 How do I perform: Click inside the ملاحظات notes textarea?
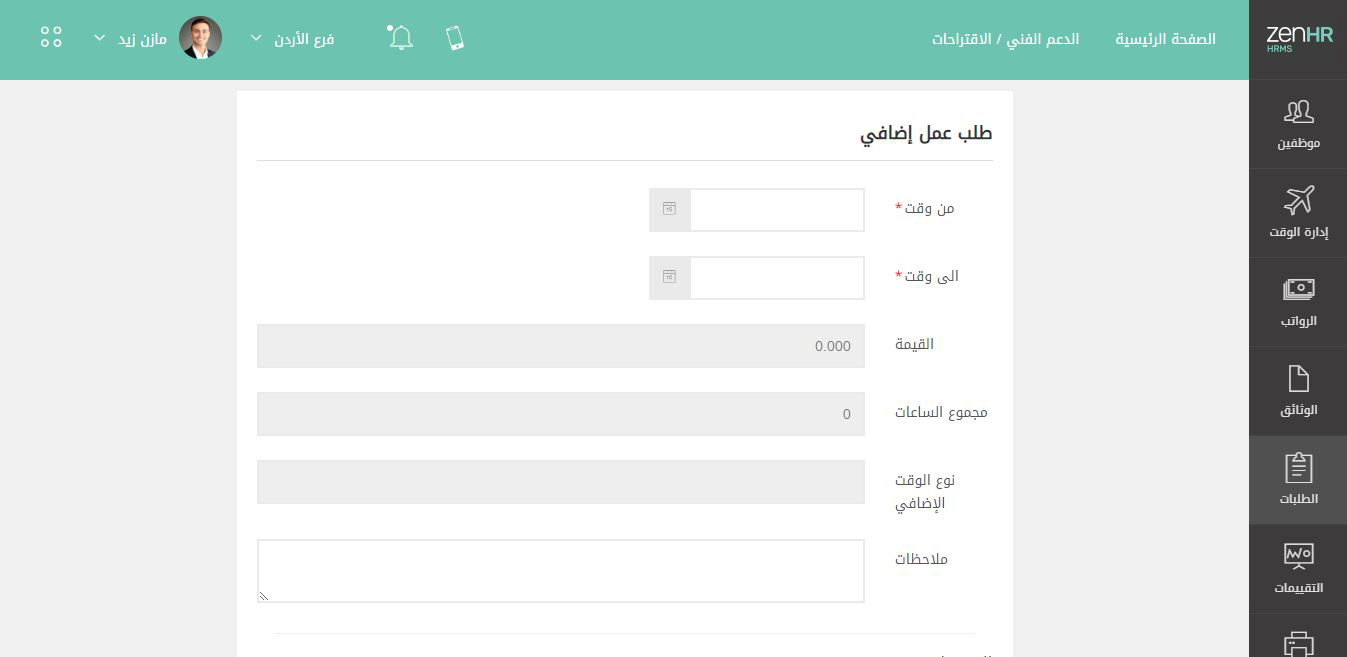[561, 571]
